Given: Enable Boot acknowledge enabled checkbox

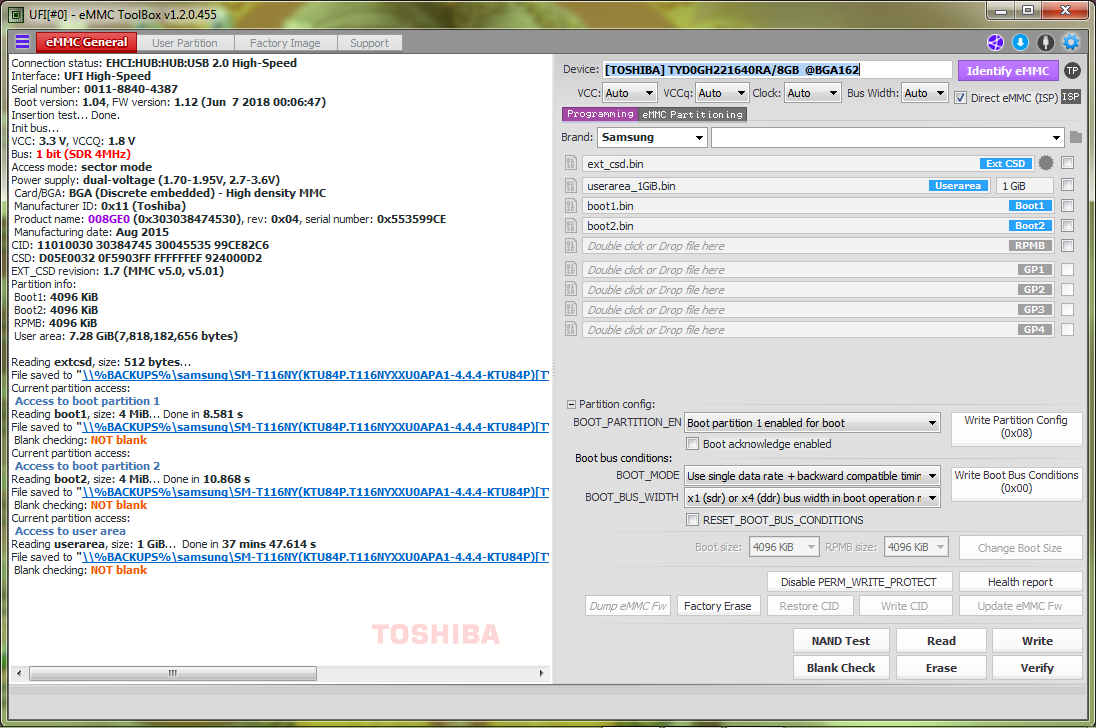Looking at the screenshot, I should pyautogui.click(x=693, y=444).
